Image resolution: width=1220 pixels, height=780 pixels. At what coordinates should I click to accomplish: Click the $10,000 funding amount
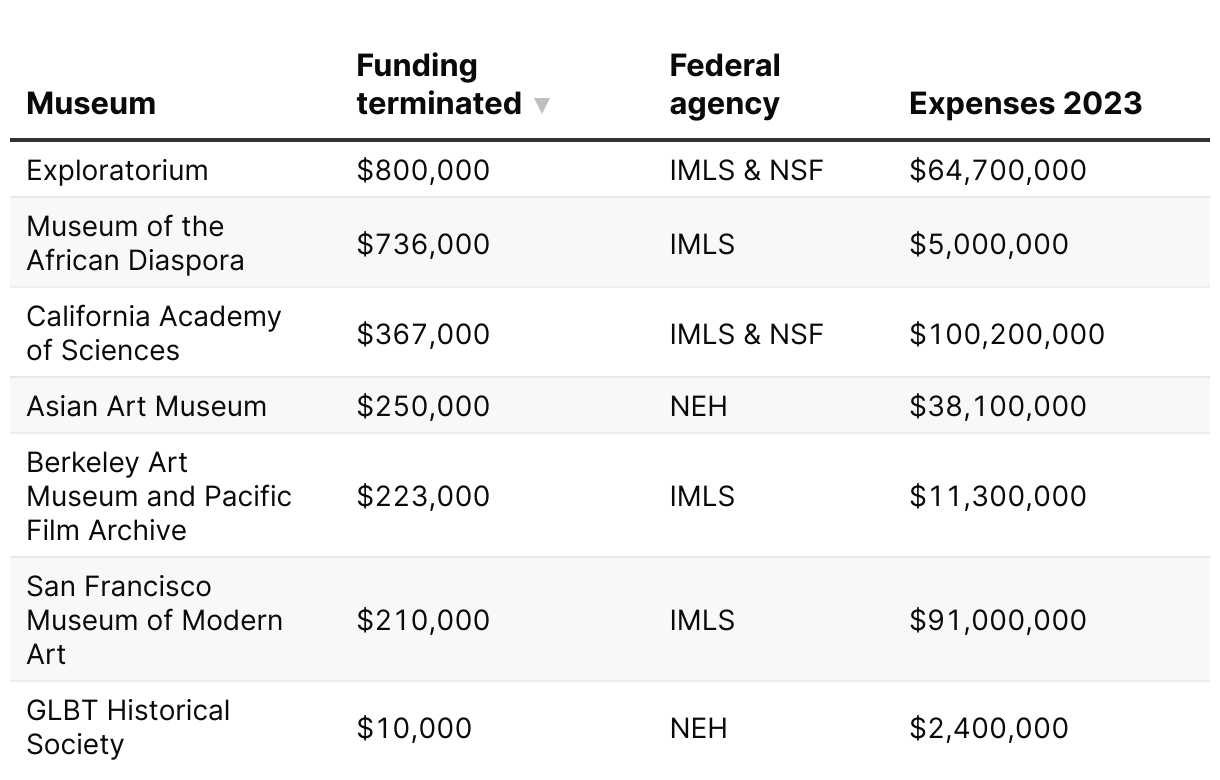(414, 728)
